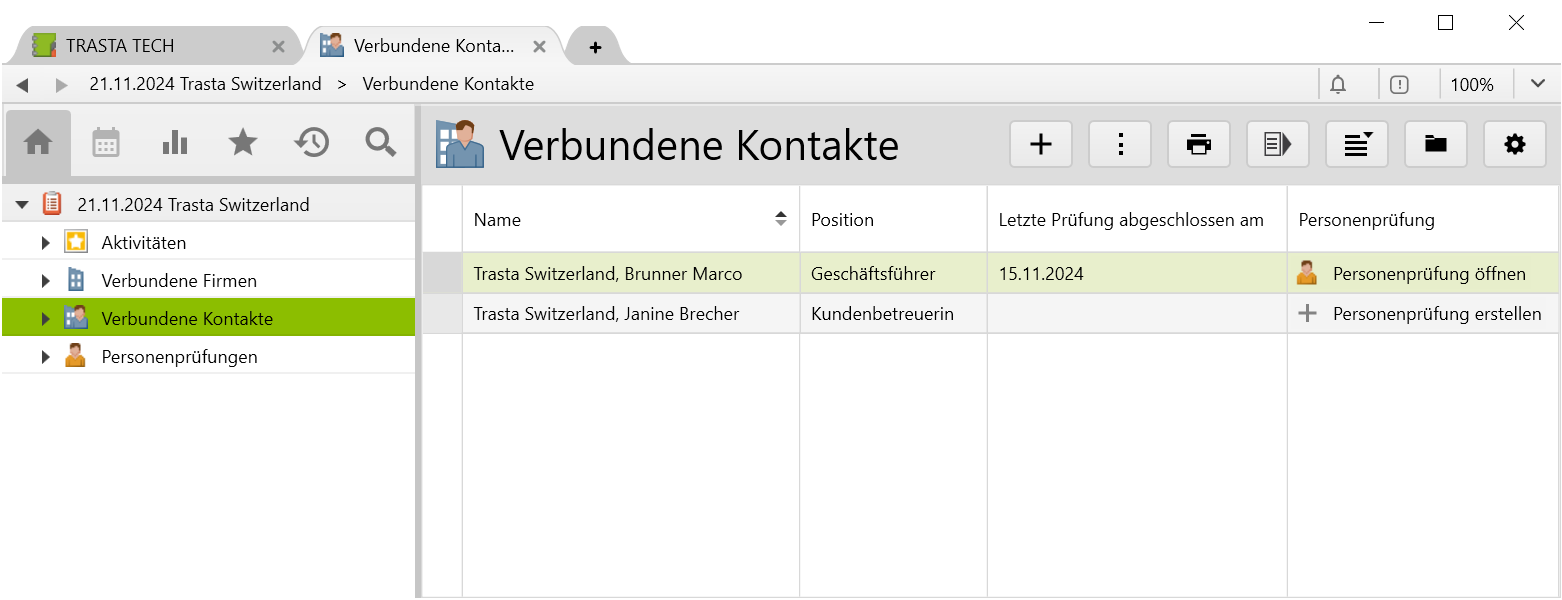Print the list using printer icon
Screen dimensions: 1562x600
pyautogui.click(x=1199, y=144)
